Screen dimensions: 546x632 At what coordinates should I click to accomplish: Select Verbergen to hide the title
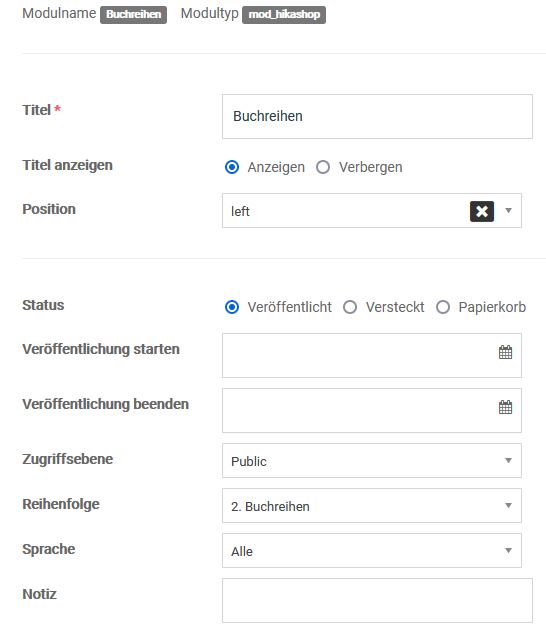(323, 167)
